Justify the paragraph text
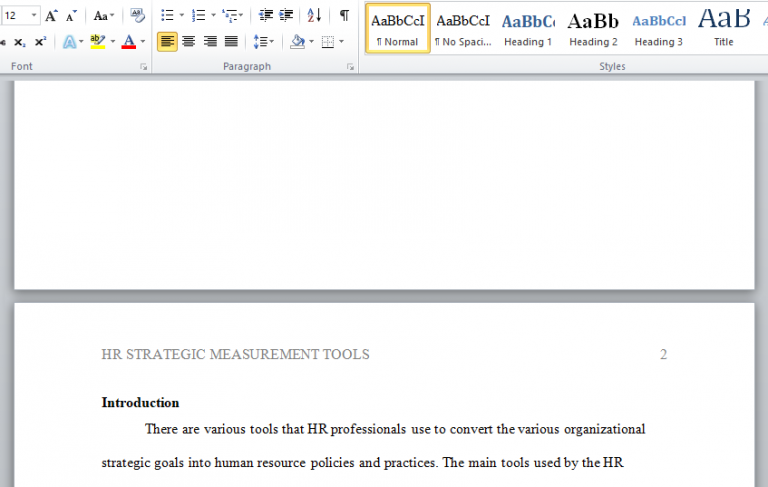 point(232,42)
